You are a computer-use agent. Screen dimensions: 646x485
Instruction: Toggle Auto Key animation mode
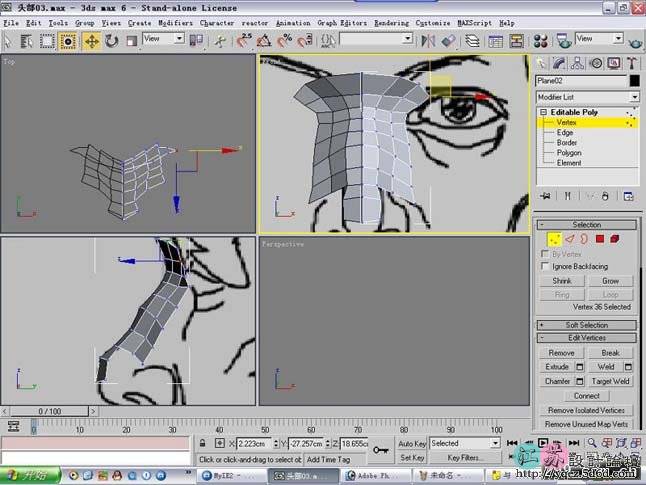pyautogui.click(x=412, y=443)
